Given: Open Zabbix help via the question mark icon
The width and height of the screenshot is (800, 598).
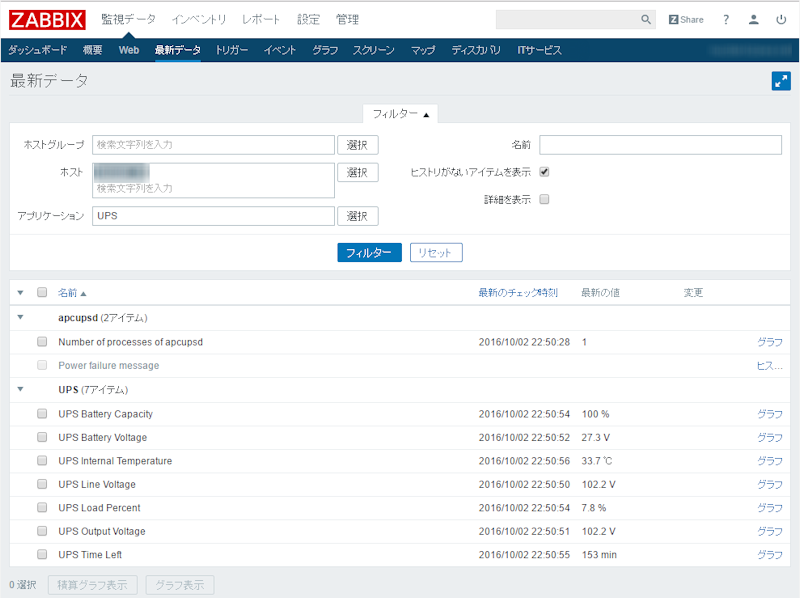Looking at the screenshot, I should coord(725,18).
